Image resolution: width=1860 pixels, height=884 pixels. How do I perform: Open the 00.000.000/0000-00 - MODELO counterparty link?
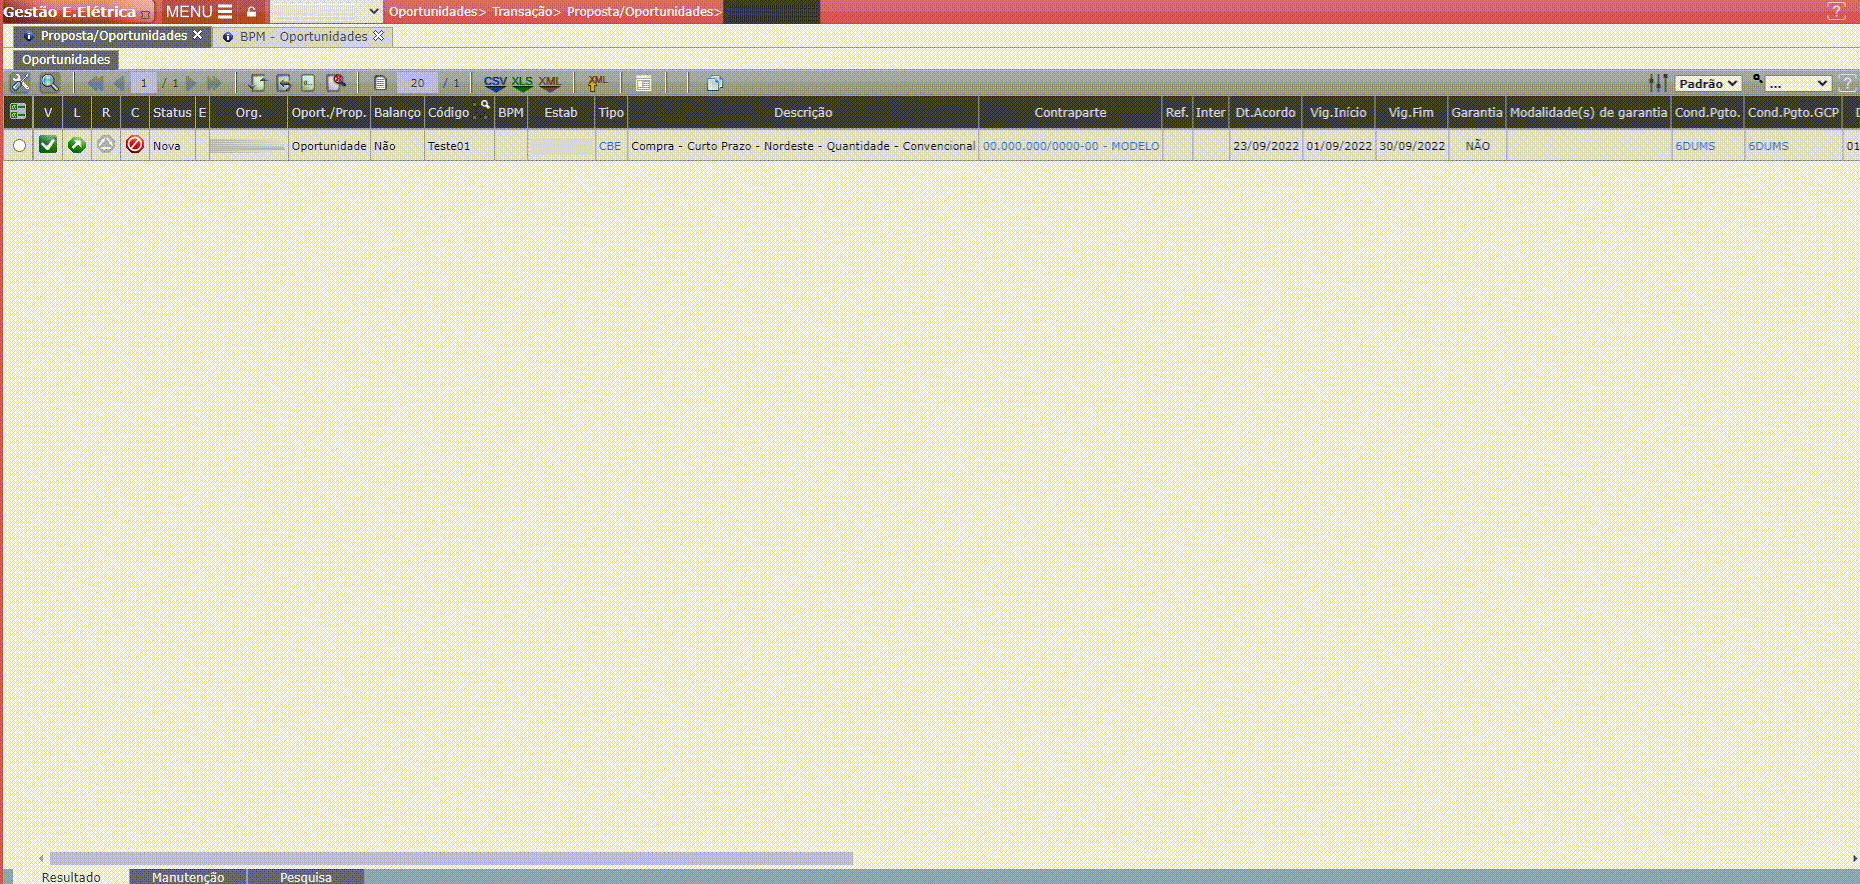[x=1070, y=146]
